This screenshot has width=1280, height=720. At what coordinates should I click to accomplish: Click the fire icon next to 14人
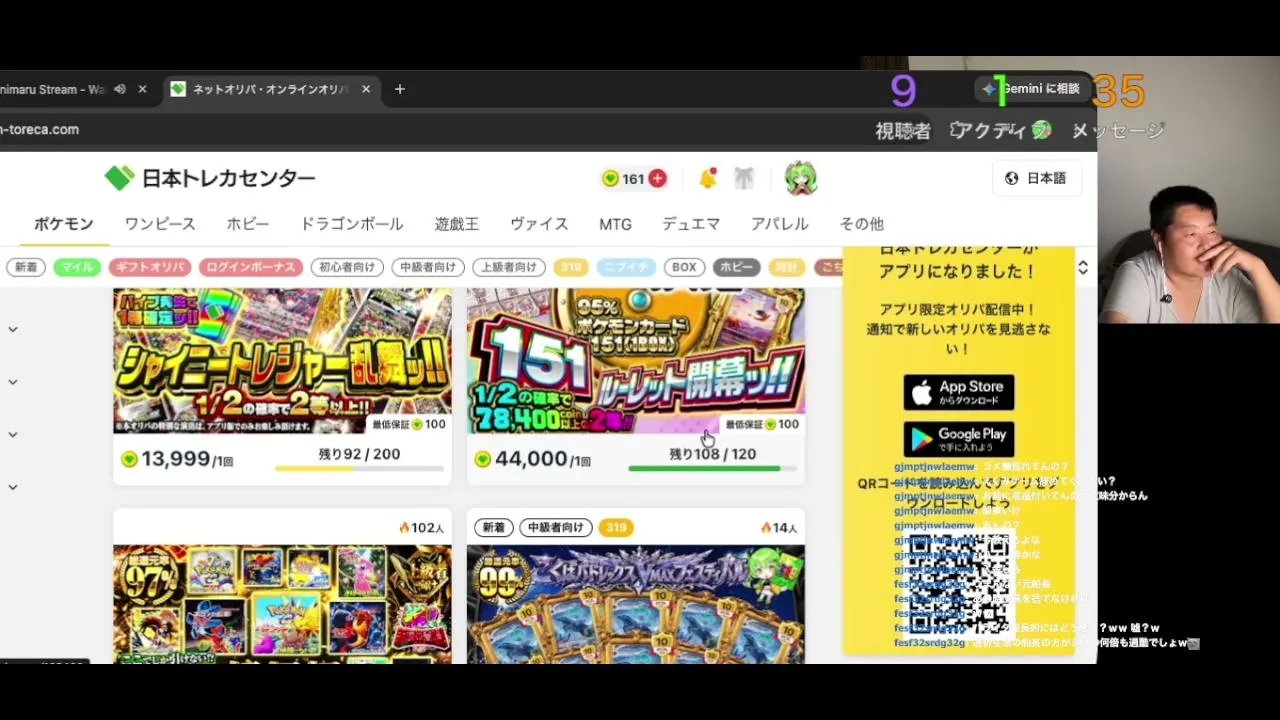click(766, 527)
